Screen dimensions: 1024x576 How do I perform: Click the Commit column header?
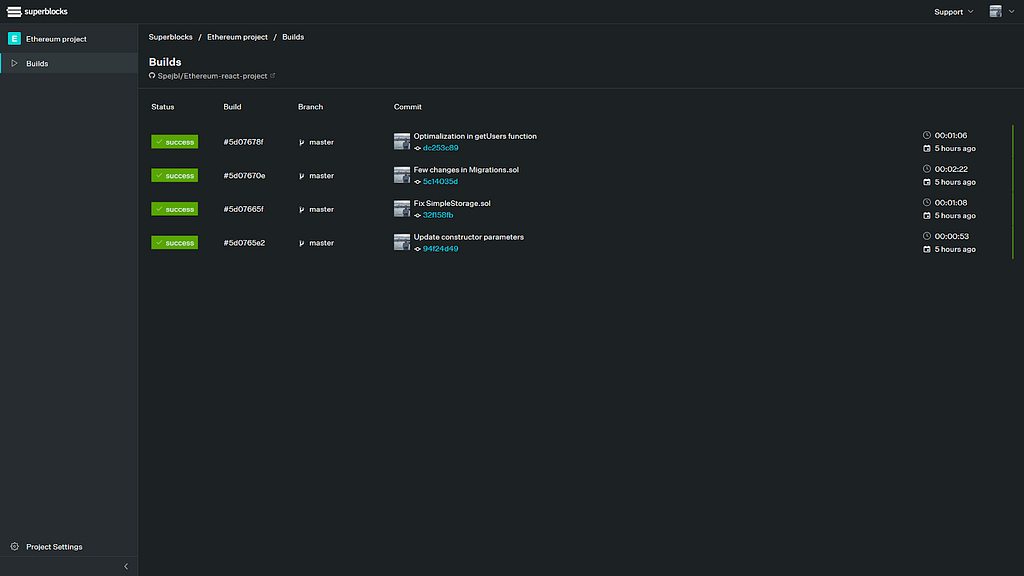coord(408,106)
